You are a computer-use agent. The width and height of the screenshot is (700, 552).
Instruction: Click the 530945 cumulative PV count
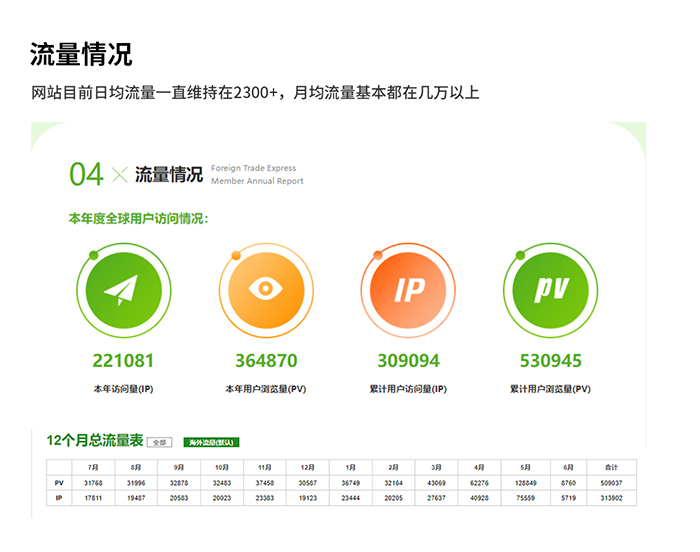coord(550,361)
